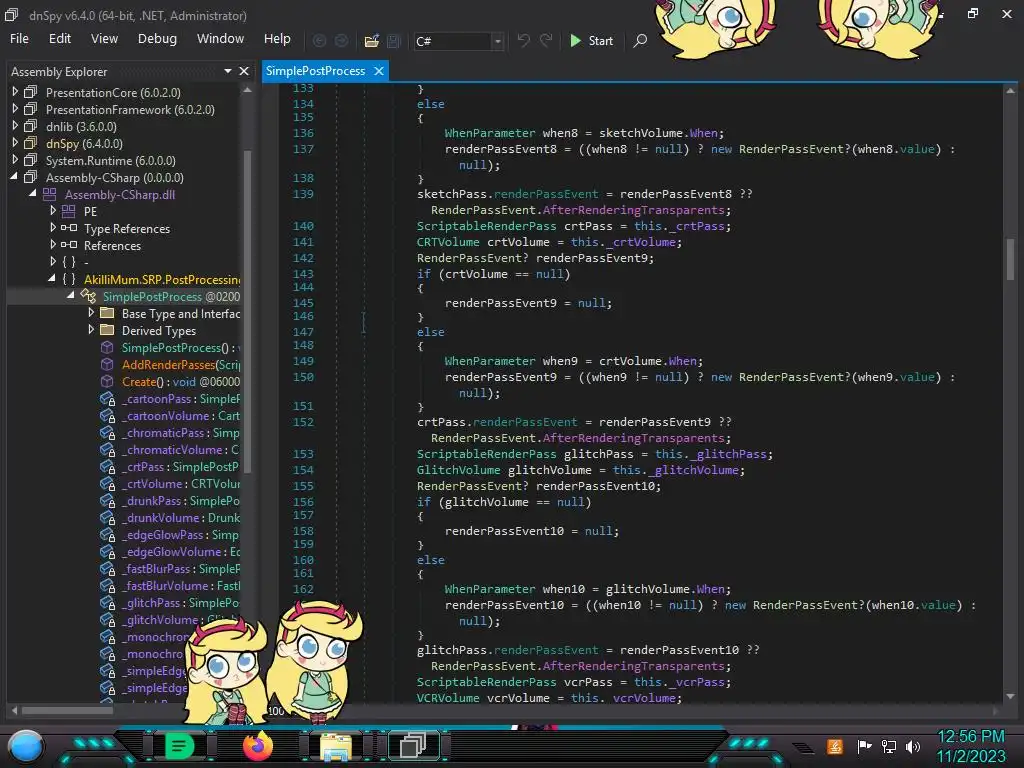Click the navigate forward arrow icon
1024x768 pixels.
342,41
